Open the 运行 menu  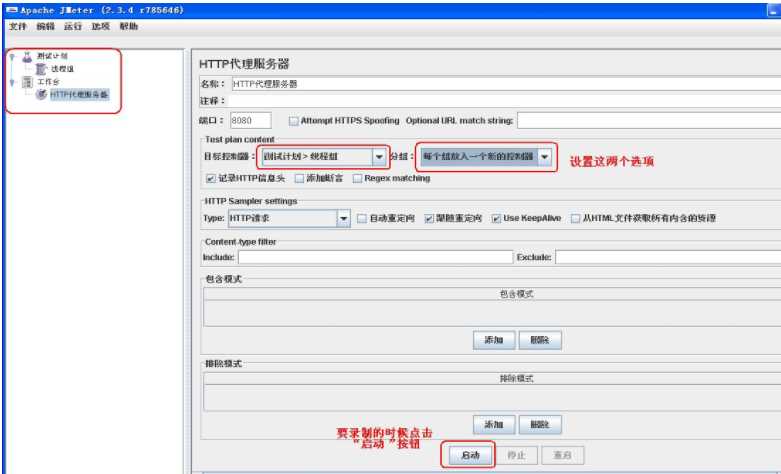(73, 26)
